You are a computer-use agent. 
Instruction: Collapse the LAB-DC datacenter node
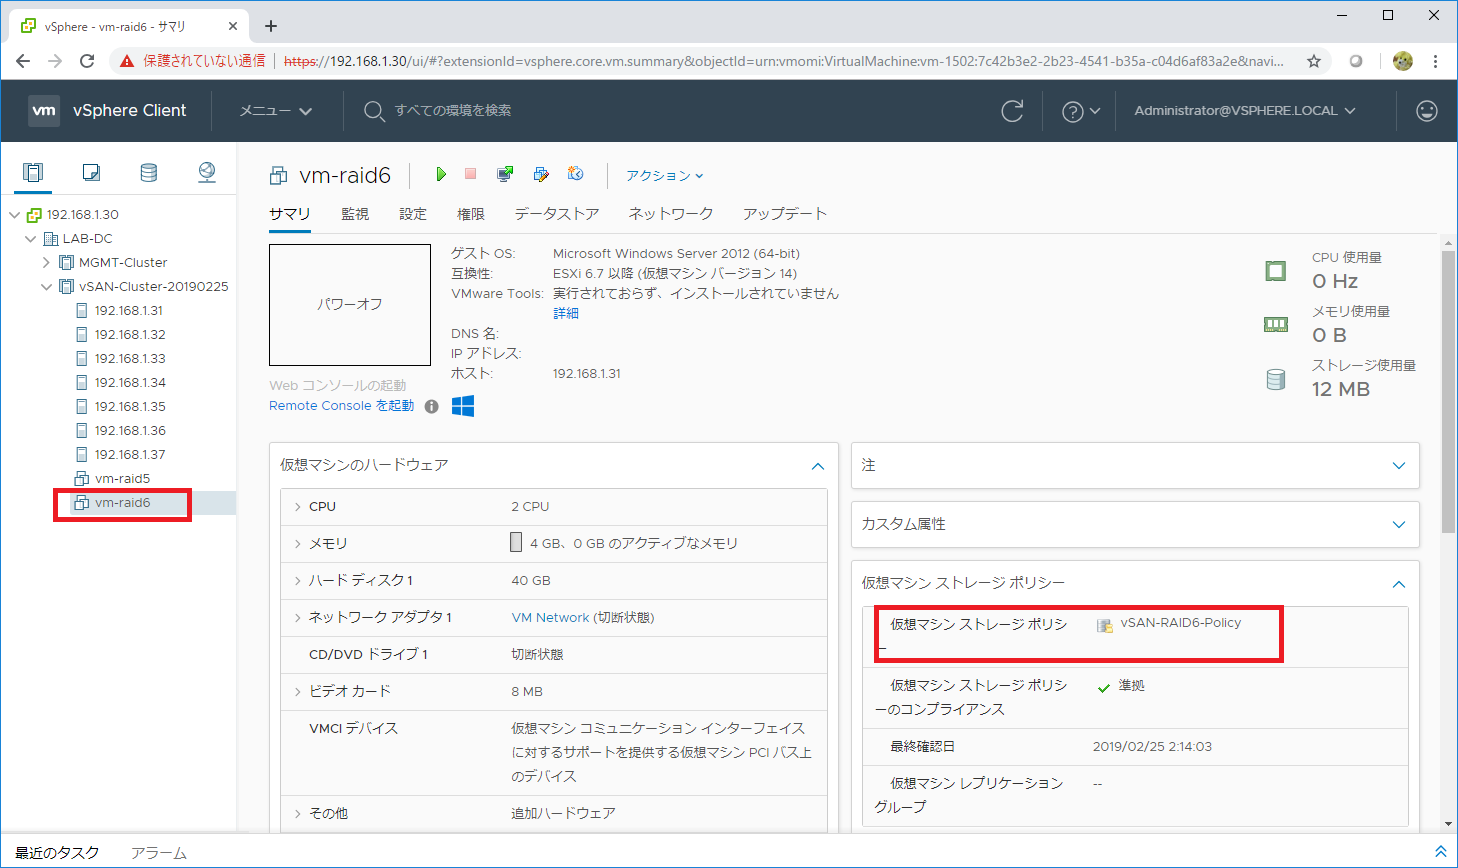31,239
